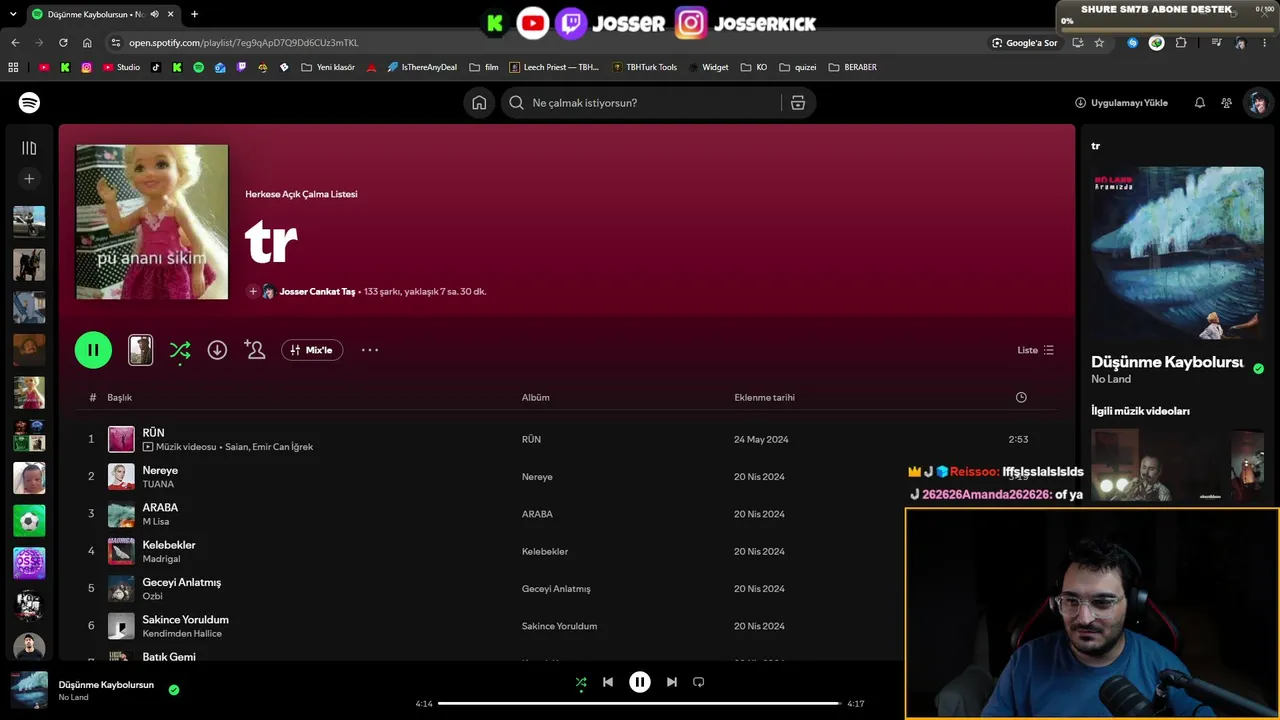Click the Mix'le button
The width and height of the screenshot is (1280, 720).
312,350
